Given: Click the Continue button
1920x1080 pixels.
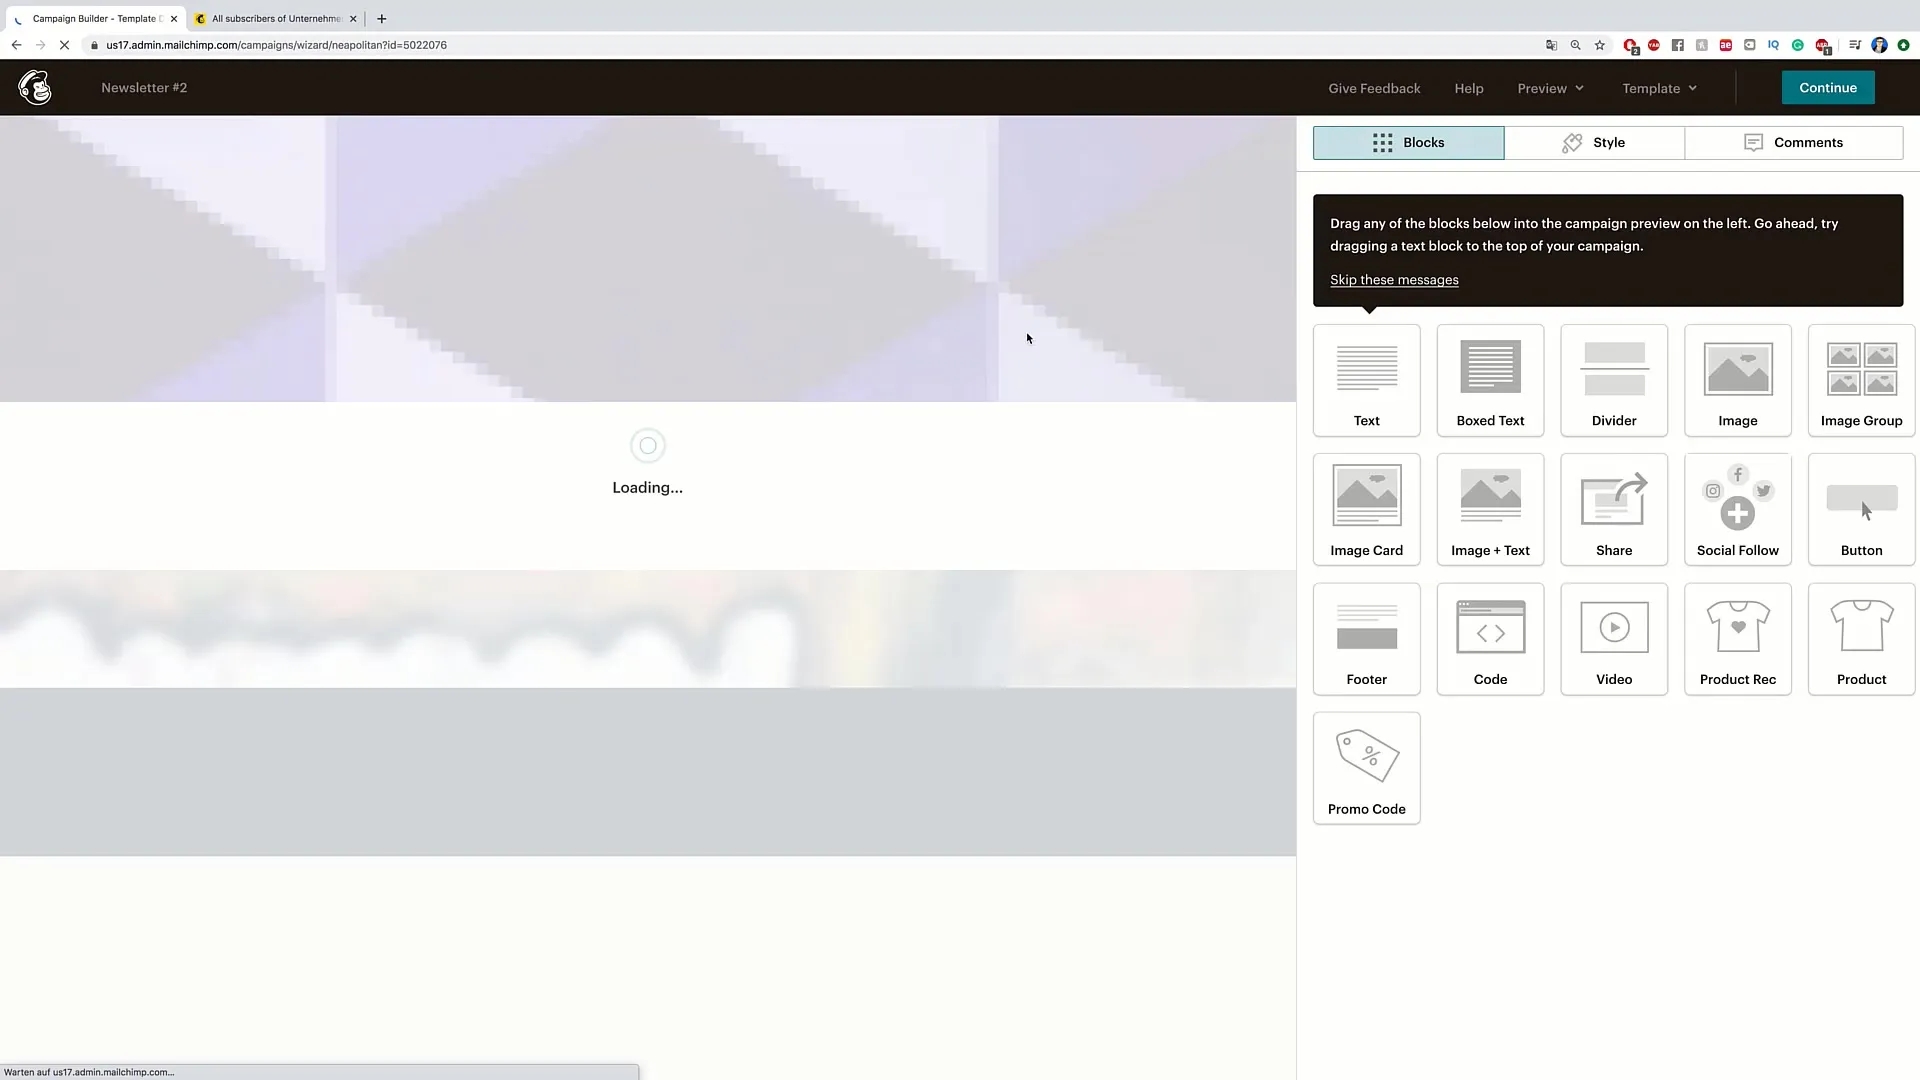Looking at the screenshot, I should tap(1828, 87).
